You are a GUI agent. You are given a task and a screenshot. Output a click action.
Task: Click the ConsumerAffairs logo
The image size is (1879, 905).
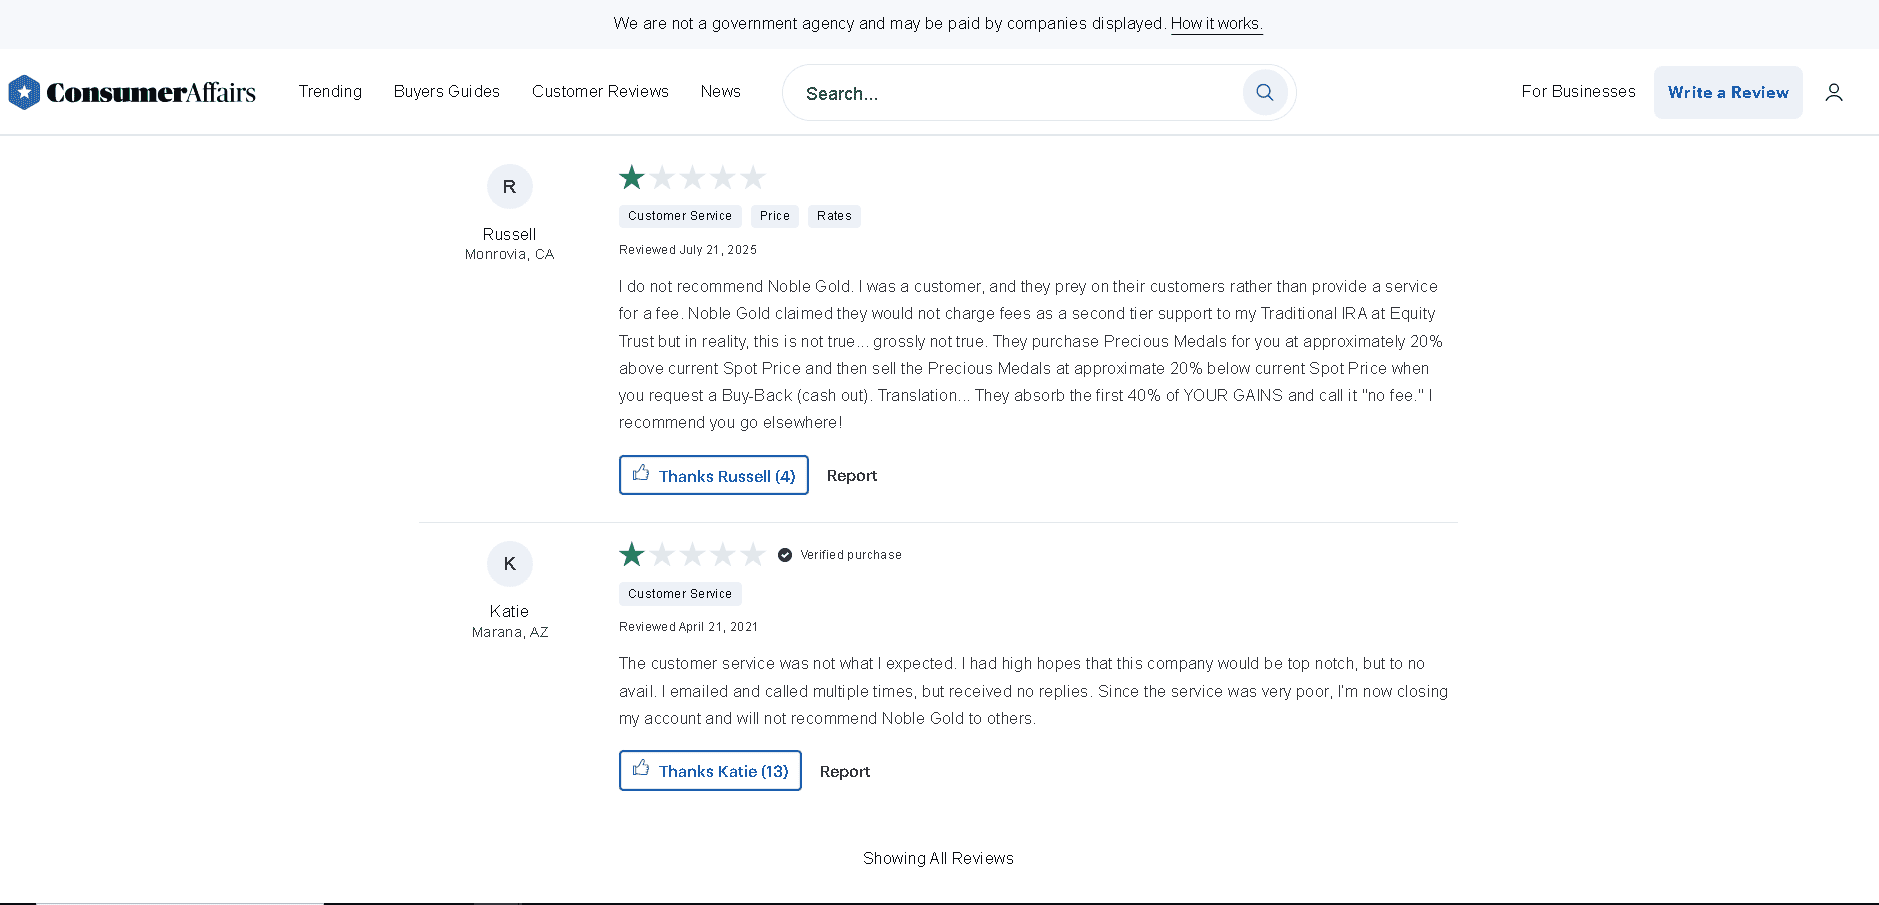(132, 92)
